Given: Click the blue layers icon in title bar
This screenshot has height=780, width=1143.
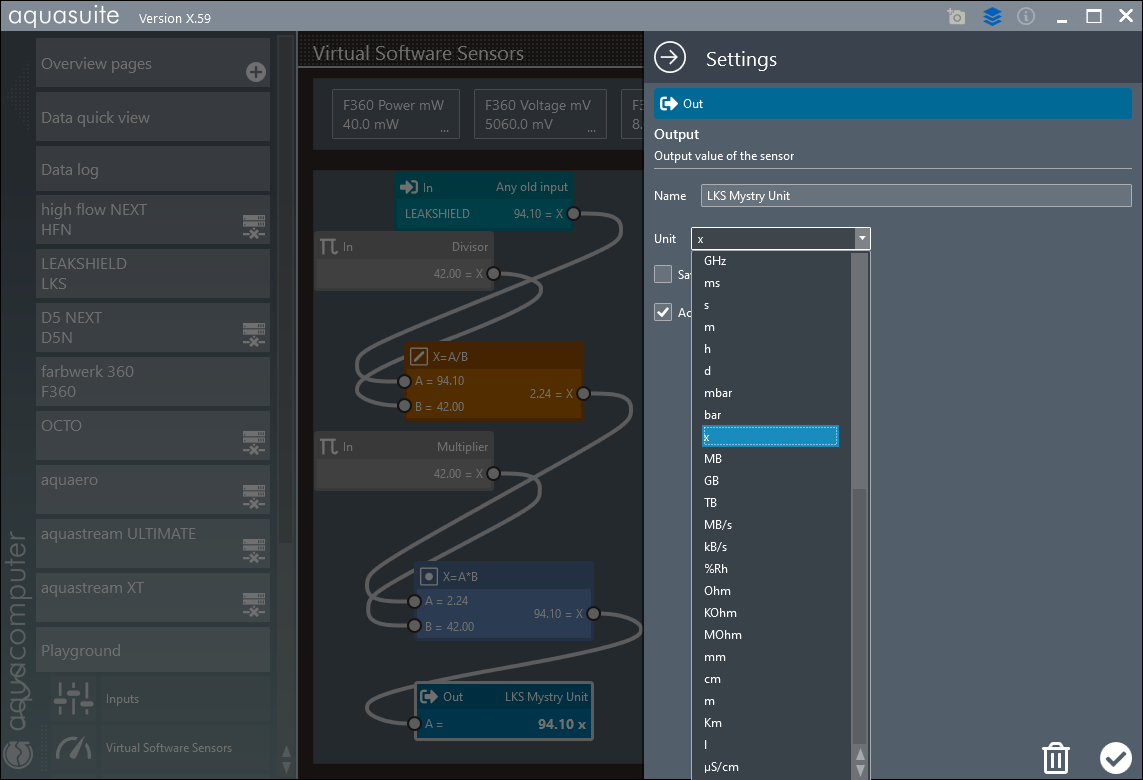Looking at the screenshot, I should click(x=992, y=17).
